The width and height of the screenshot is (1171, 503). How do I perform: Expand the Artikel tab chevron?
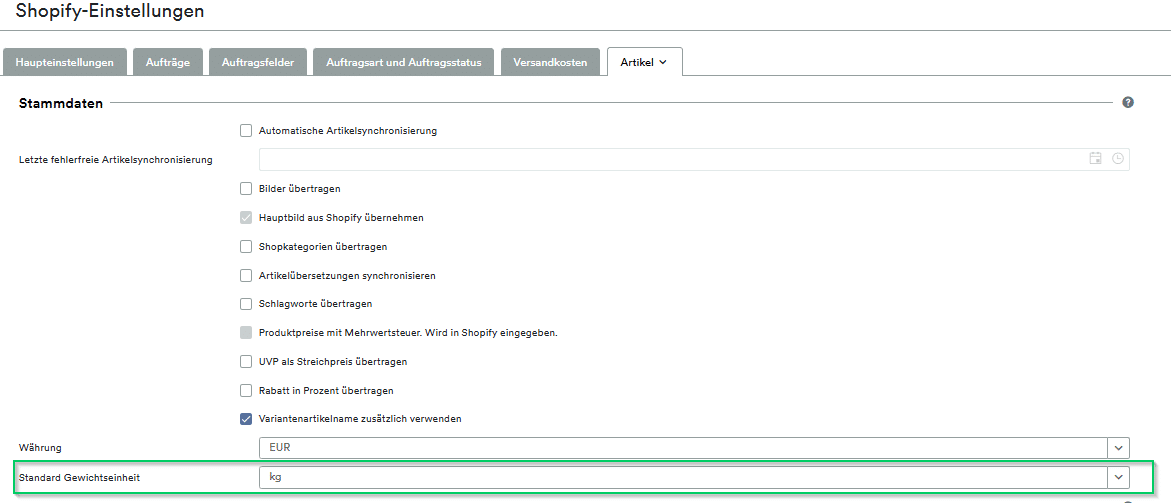point(662,63)
